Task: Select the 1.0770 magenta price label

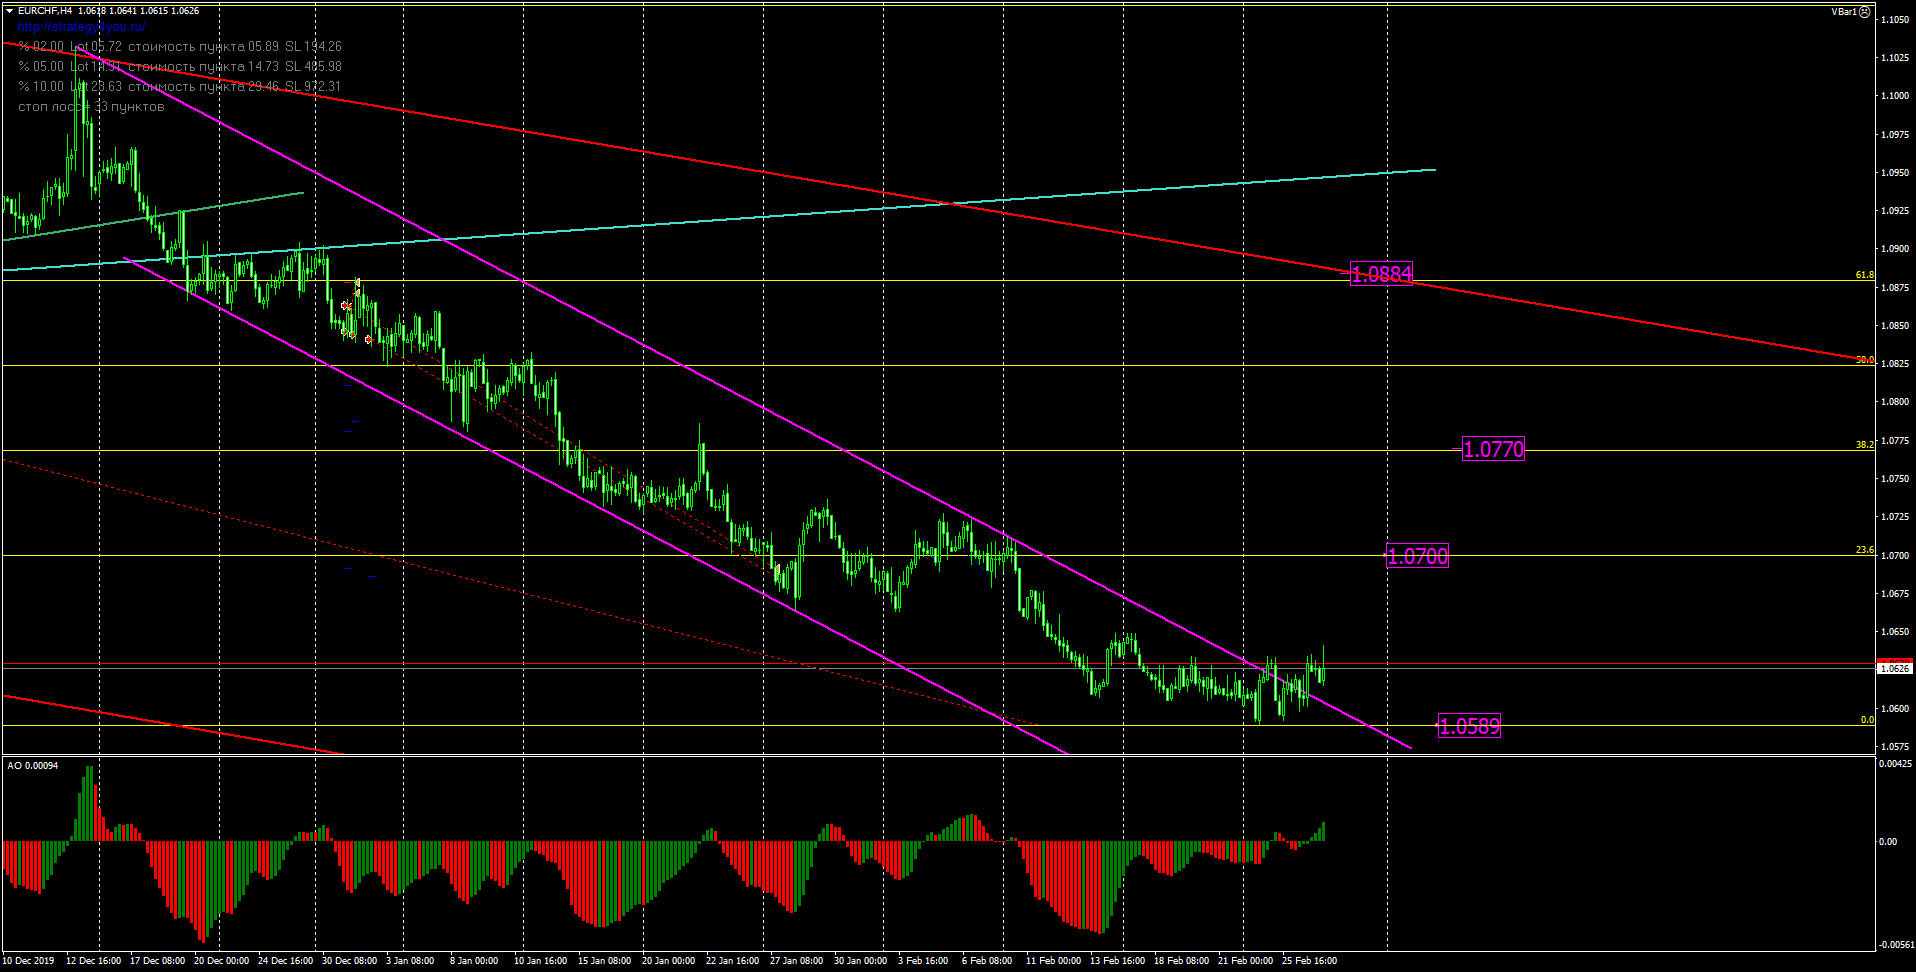Action: coord(1493,450)
